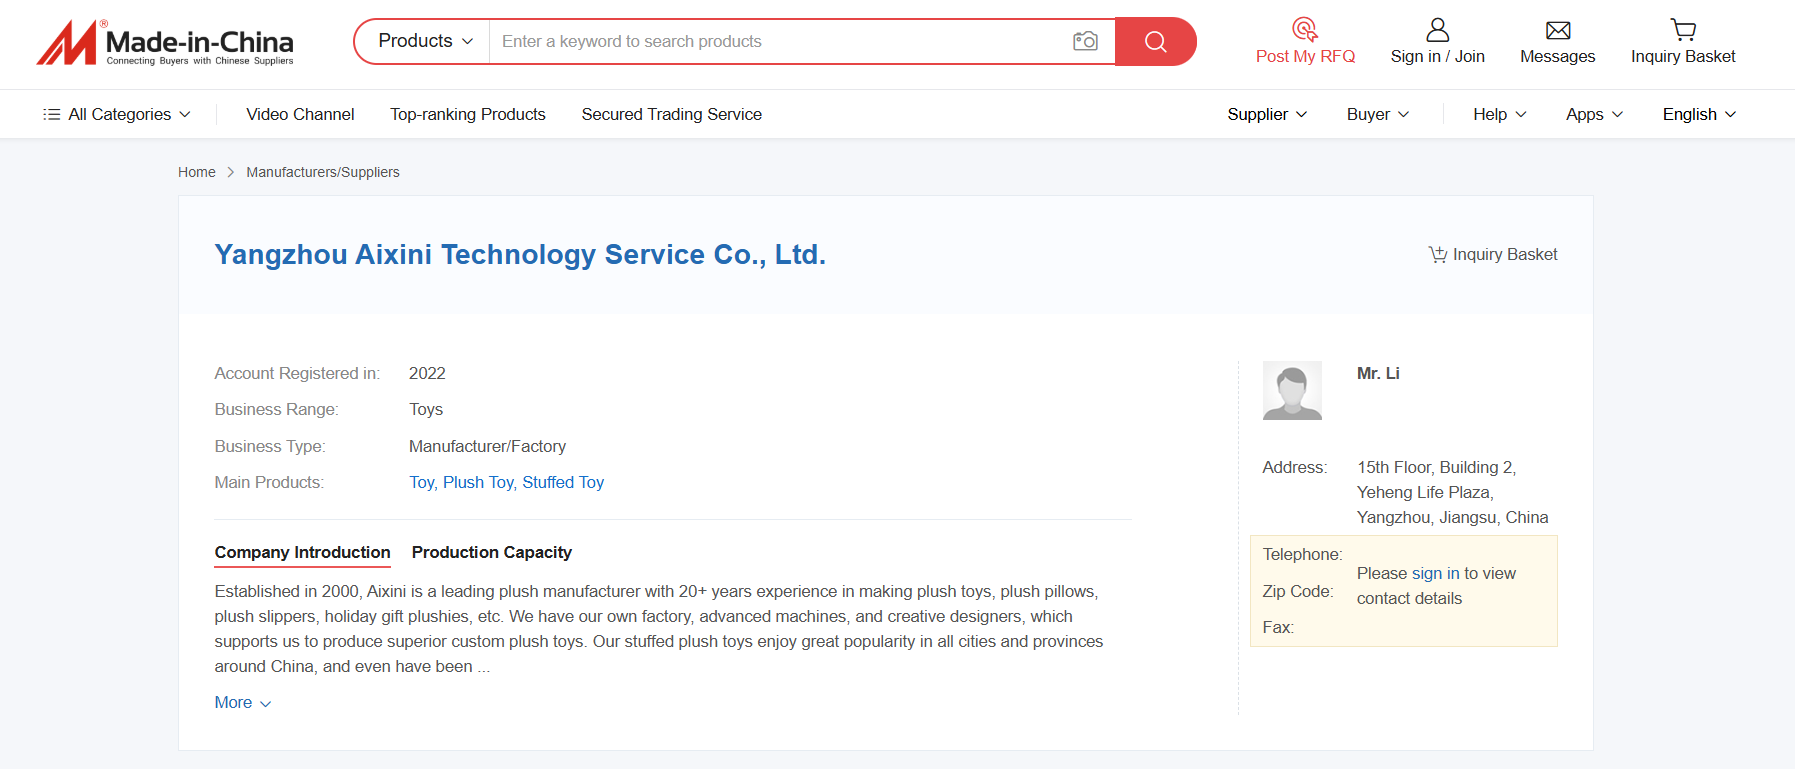Click sign in link for contact details

coord(1435,573)
